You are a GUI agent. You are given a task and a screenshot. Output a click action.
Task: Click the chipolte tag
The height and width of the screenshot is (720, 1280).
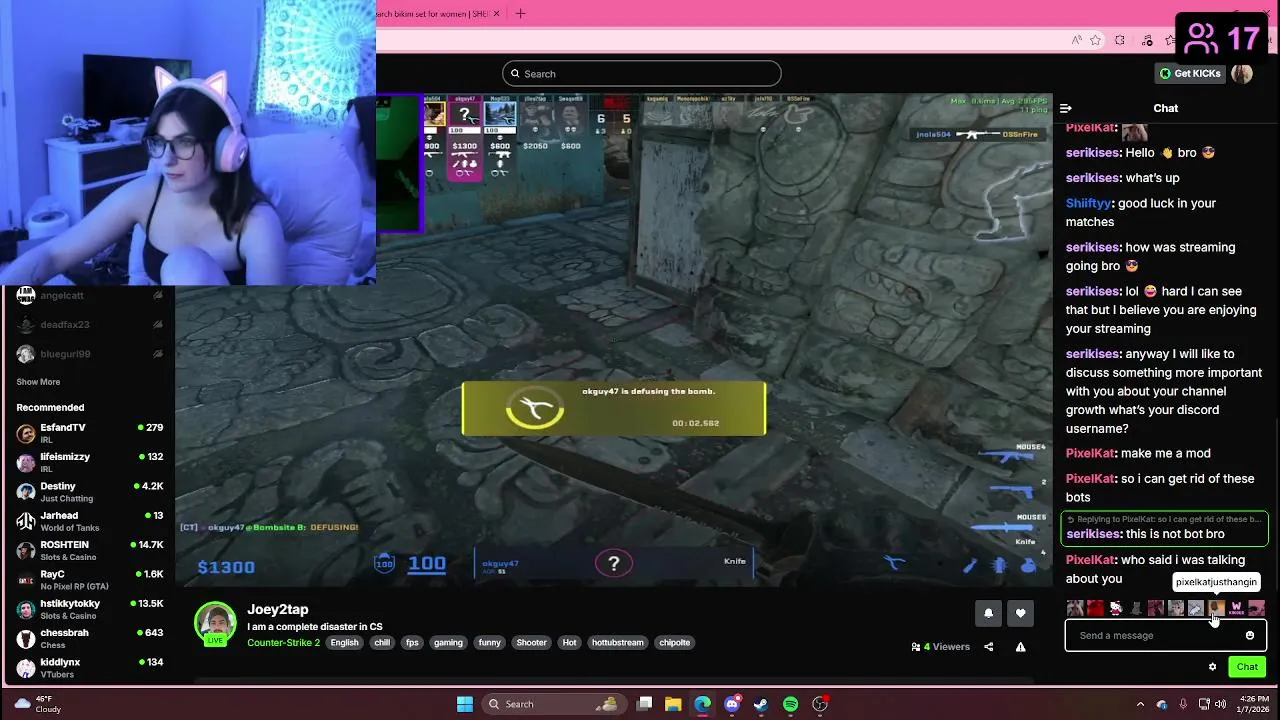pos(674,643)
